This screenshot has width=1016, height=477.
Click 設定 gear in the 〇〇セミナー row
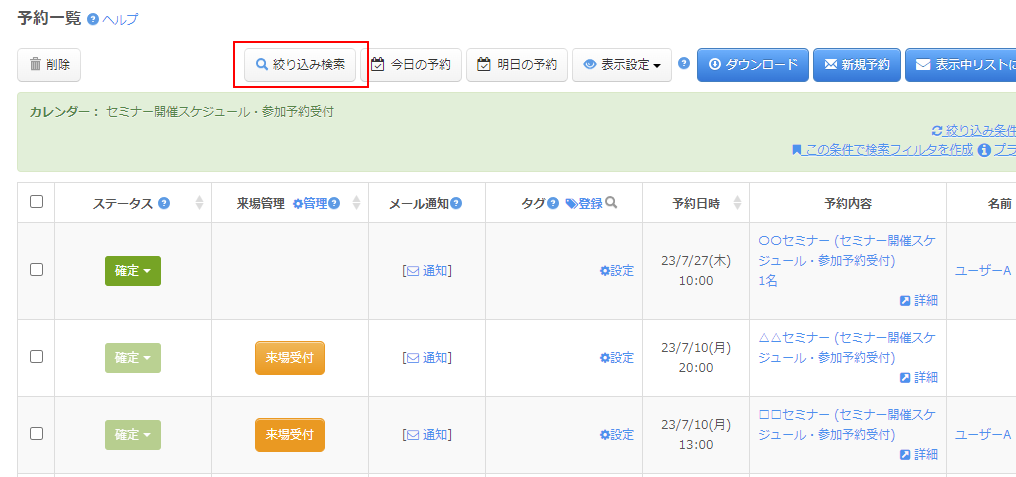616,271
